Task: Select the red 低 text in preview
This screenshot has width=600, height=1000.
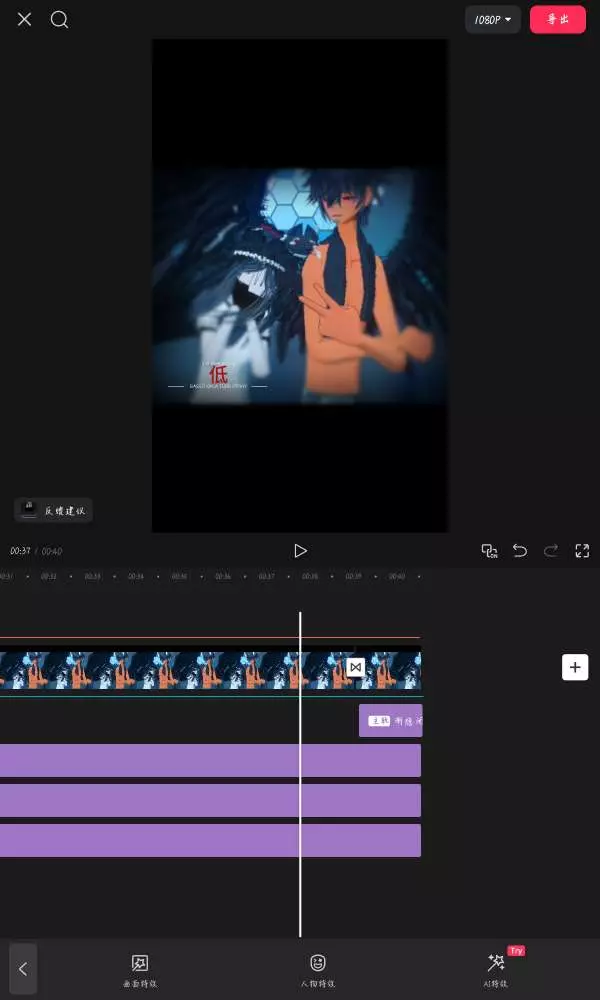Action: [x=218, y=374]
